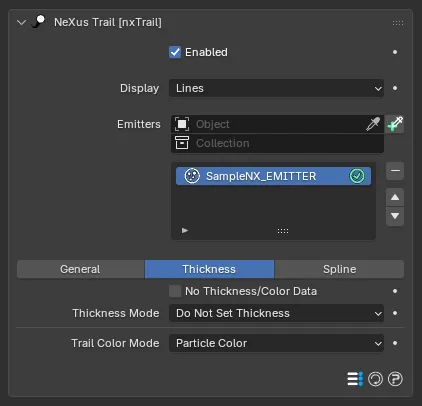This screenshot has height=406, width=422.
Task: Click animate dot next to No Thickness/Color Data
Action: tap(395, 291)
